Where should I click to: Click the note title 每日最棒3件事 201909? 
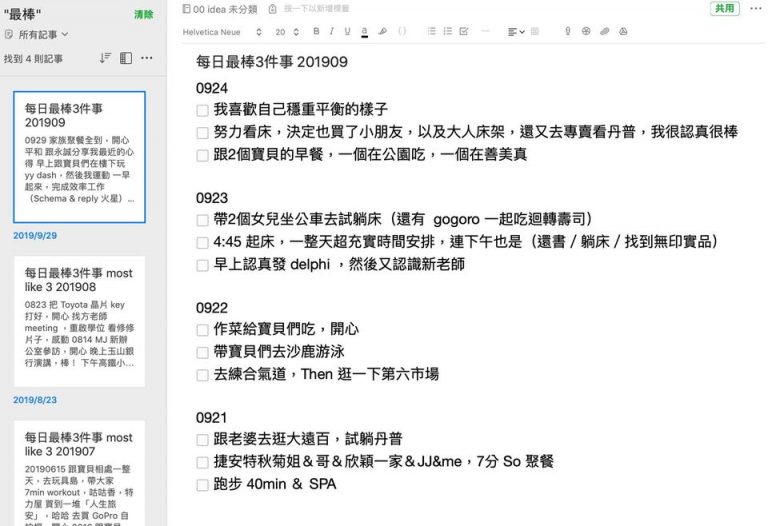coord(272,62)
